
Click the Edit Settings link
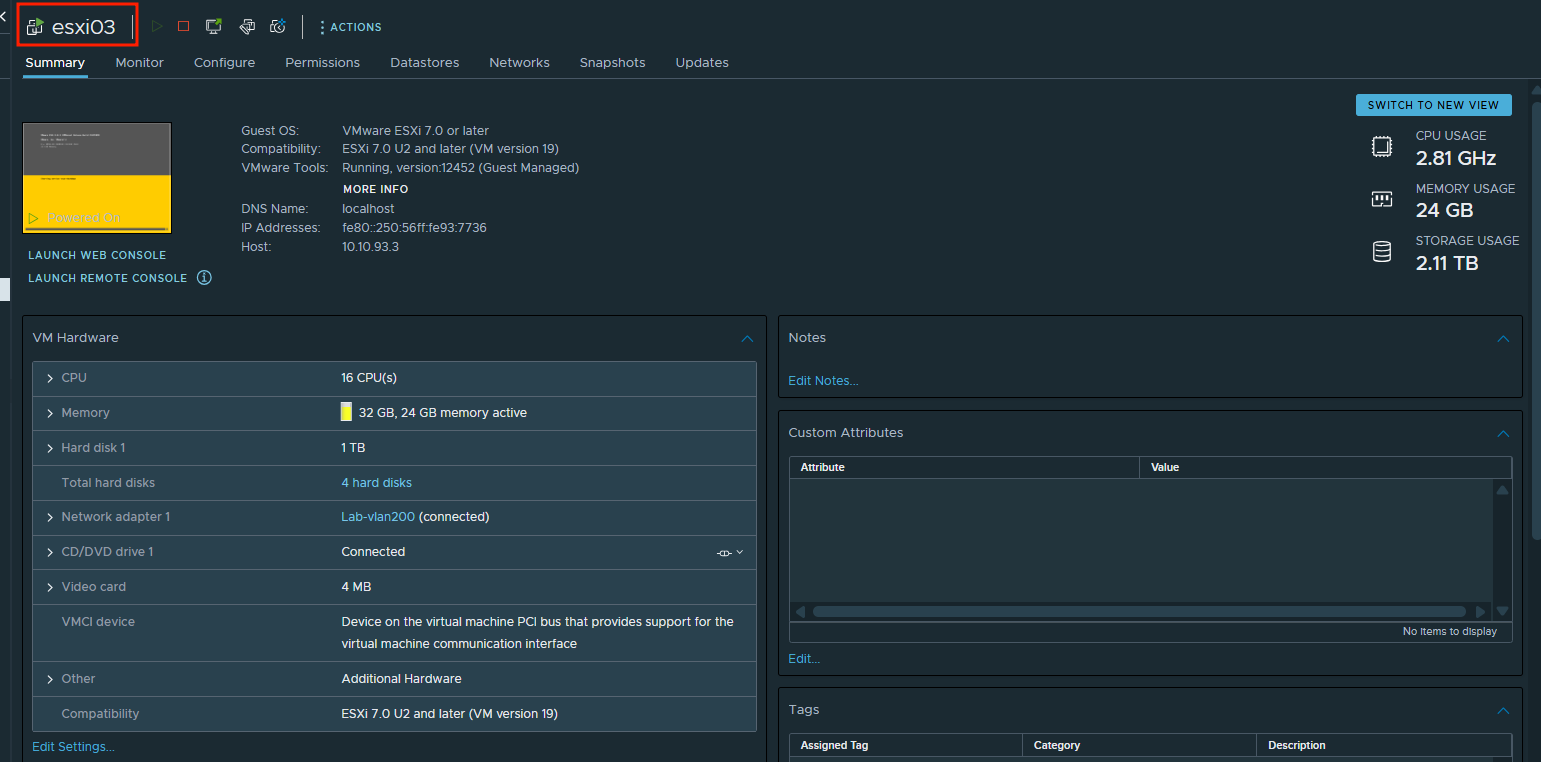click(73, 747)
